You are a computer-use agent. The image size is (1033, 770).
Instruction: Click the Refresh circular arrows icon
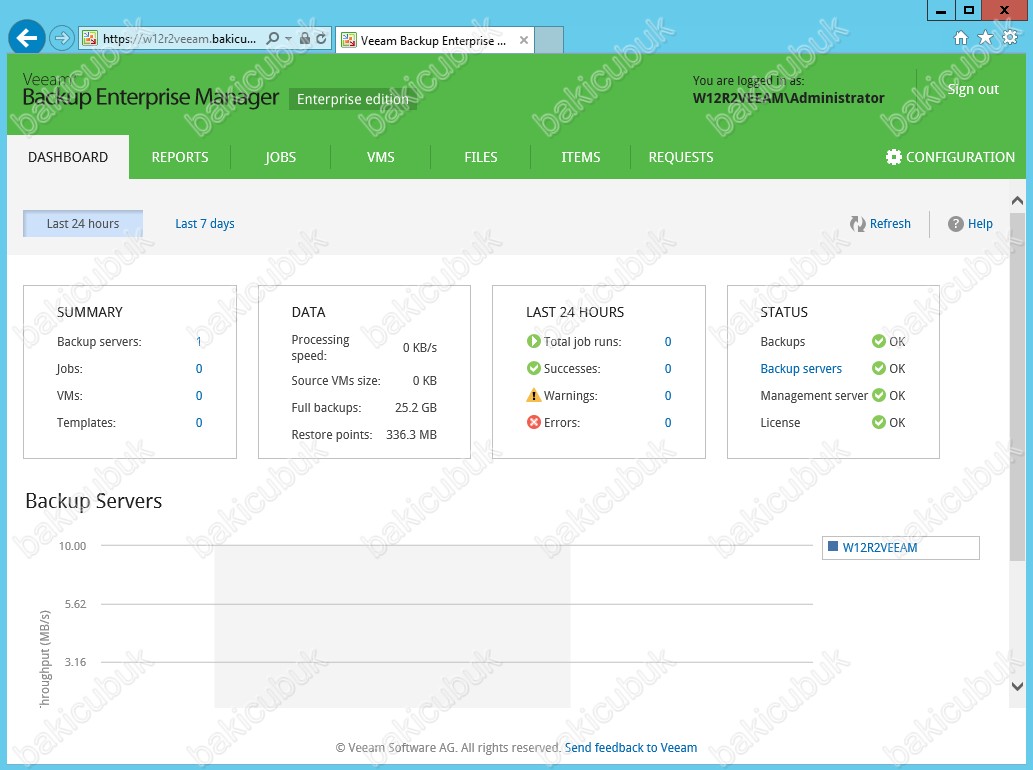pyautogui.click(x=857, y=224)
